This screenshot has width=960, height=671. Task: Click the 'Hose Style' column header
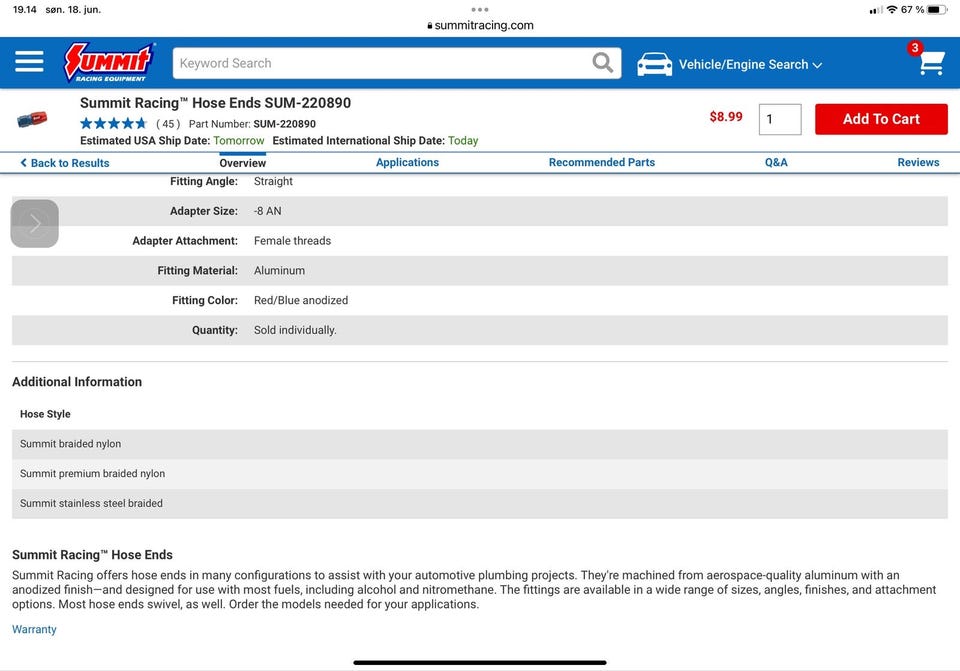click(x=45, y=414)
